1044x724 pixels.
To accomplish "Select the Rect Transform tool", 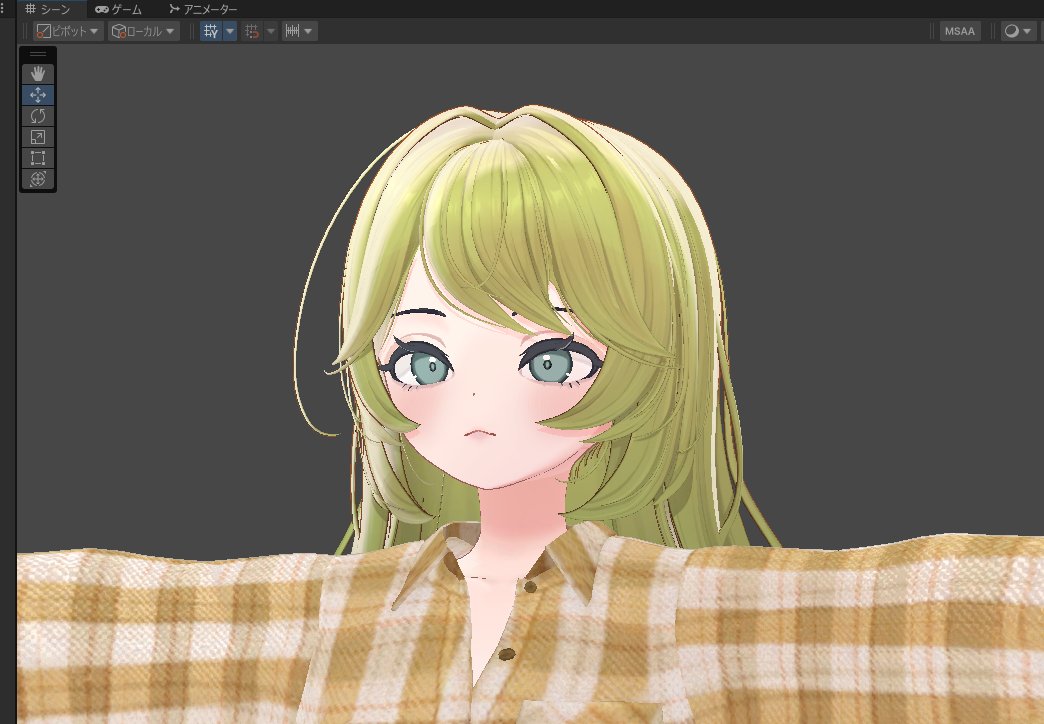I will 38,158.
